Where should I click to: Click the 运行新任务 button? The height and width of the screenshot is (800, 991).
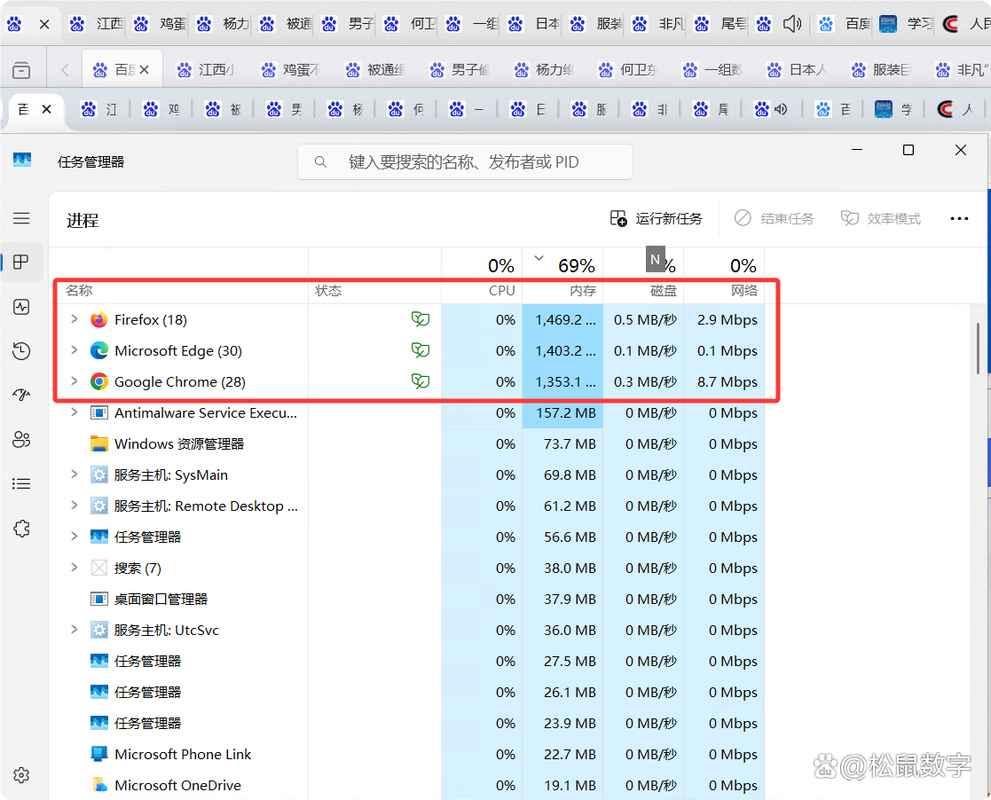coord(656,219)
